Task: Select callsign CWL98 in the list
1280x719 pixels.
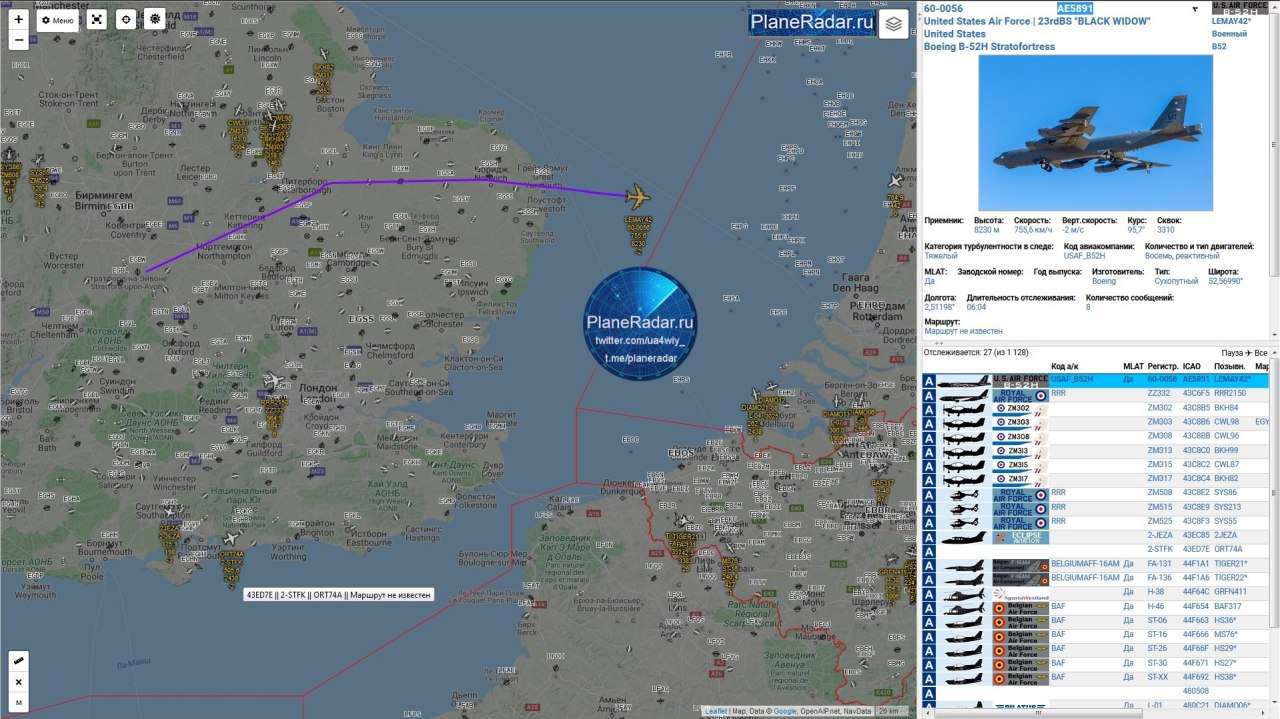Action: (1226, 422)
